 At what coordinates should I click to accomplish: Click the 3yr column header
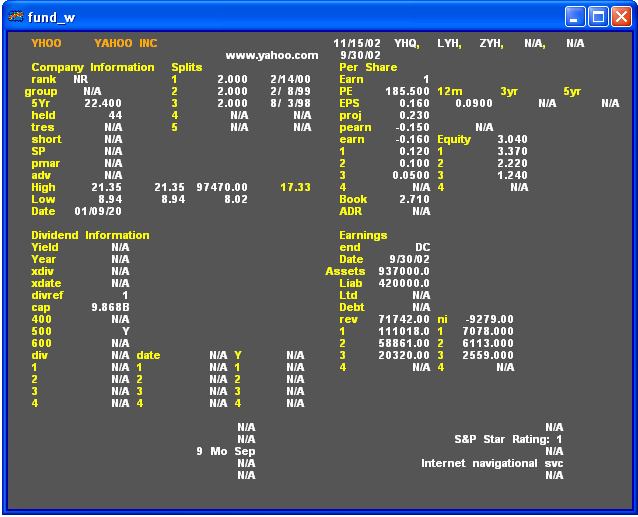coord(509,92)
